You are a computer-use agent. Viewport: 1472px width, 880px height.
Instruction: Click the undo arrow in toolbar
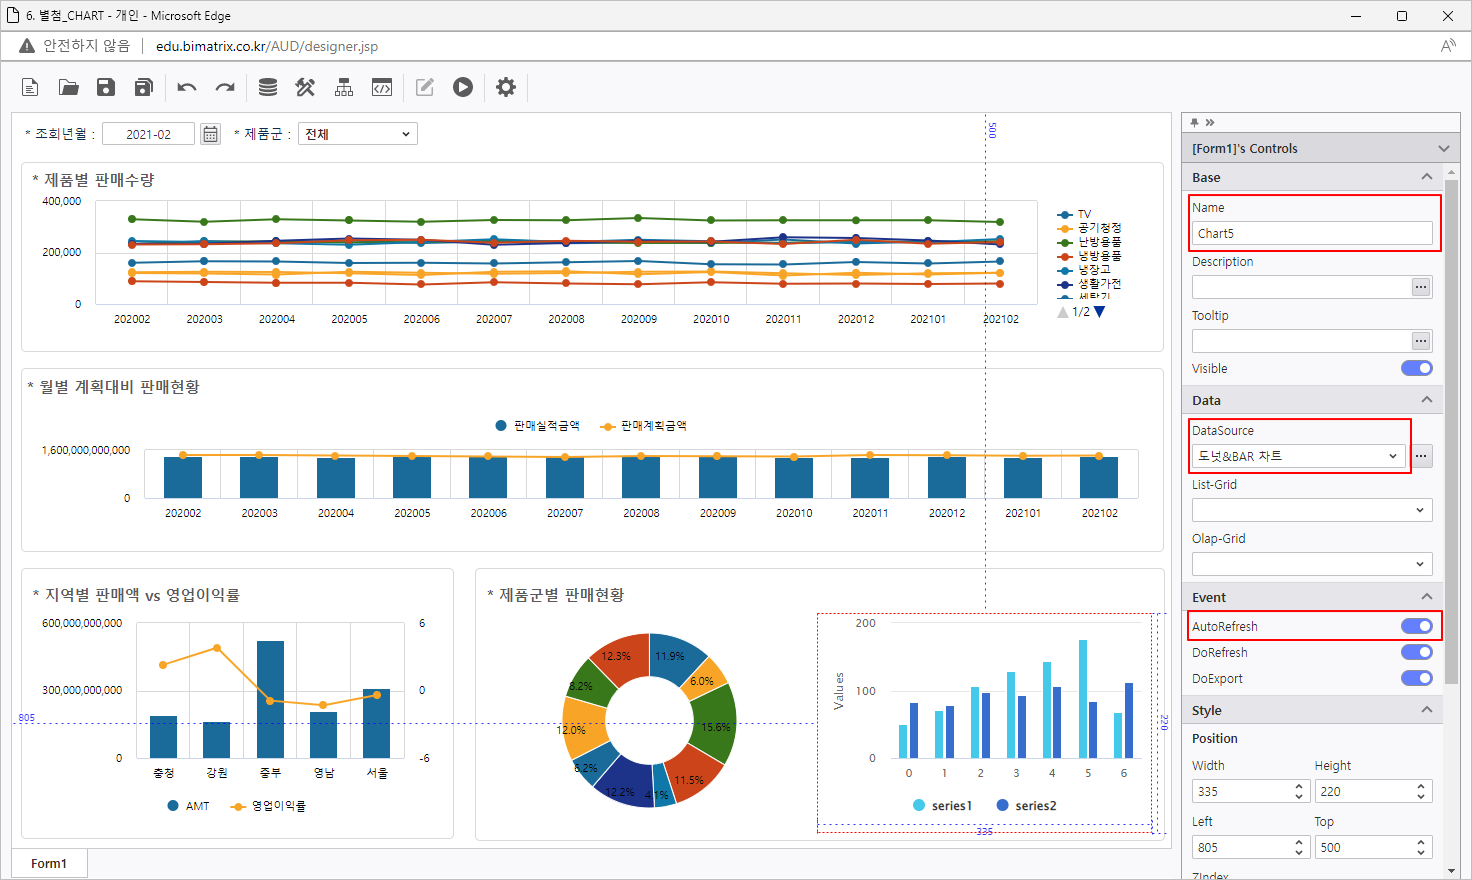tap(187, 88)
